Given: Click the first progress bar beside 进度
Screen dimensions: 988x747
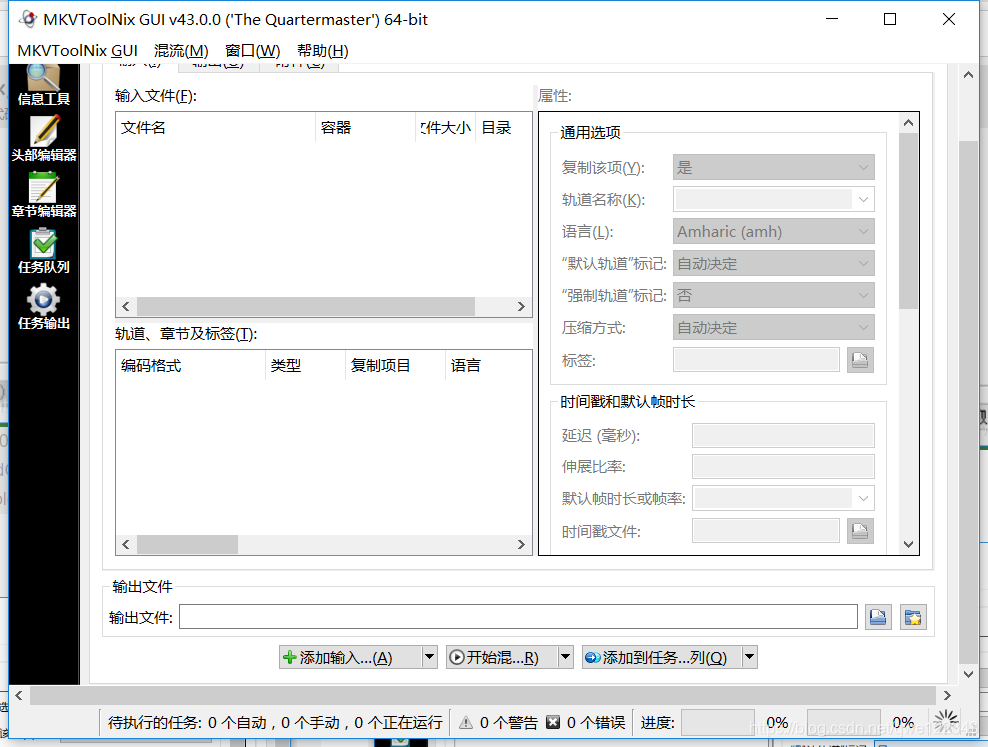Looking at the screenshot, I should pos(718,722).
